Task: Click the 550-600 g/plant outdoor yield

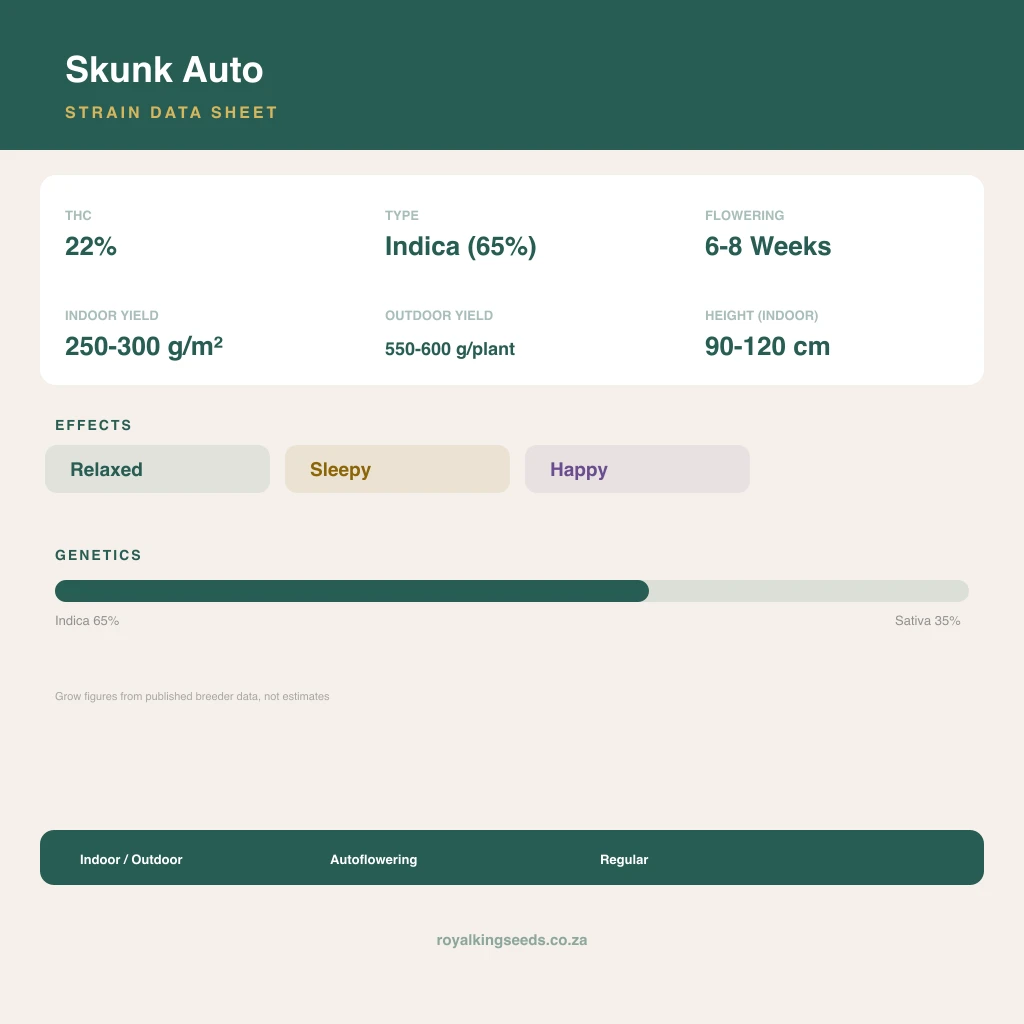Action: pyautogui.click(x=450, y=349)
